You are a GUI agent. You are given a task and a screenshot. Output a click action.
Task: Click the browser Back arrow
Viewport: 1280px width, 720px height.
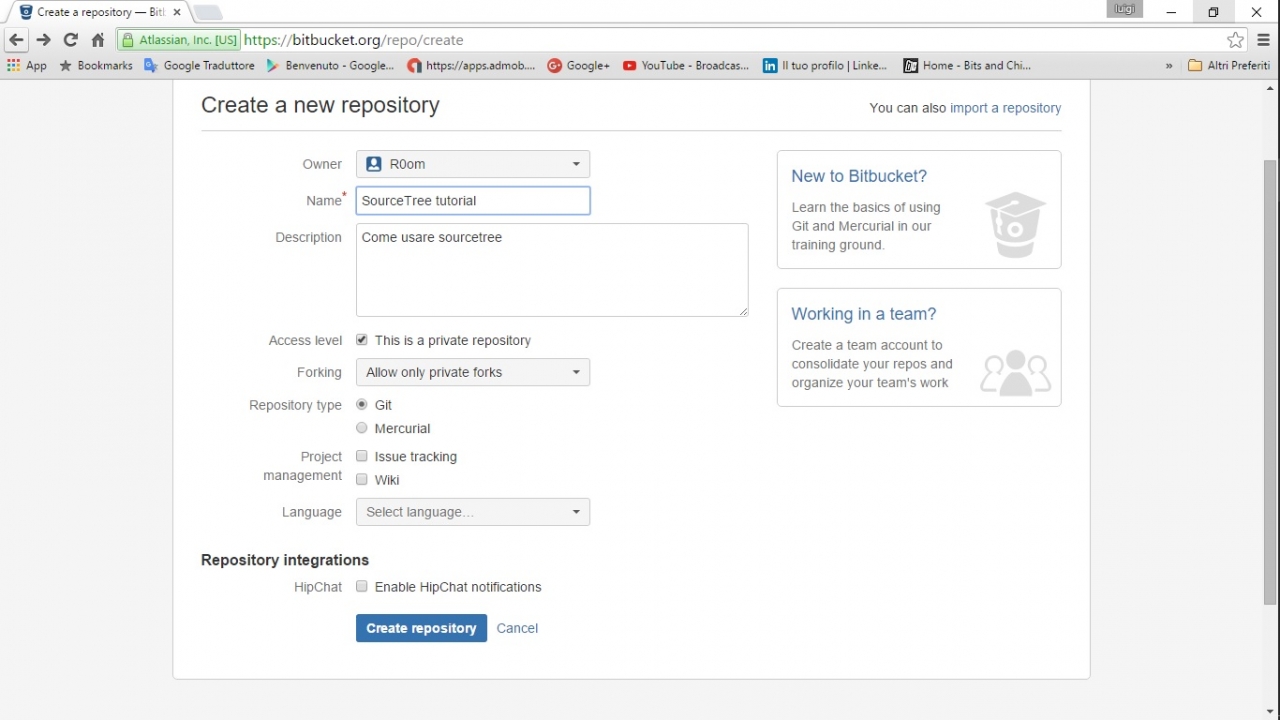pyautogui.click(x=16, y=40)
